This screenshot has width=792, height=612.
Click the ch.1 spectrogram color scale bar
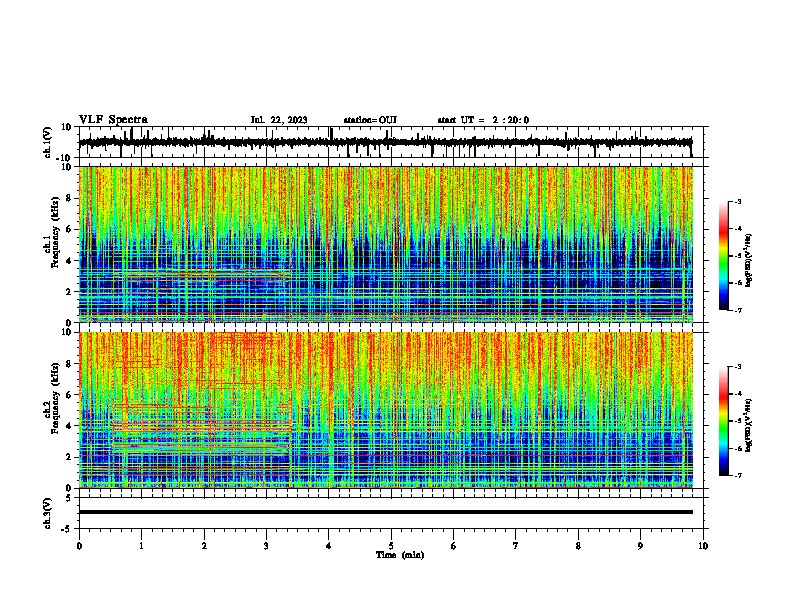[x=724, y=256]
